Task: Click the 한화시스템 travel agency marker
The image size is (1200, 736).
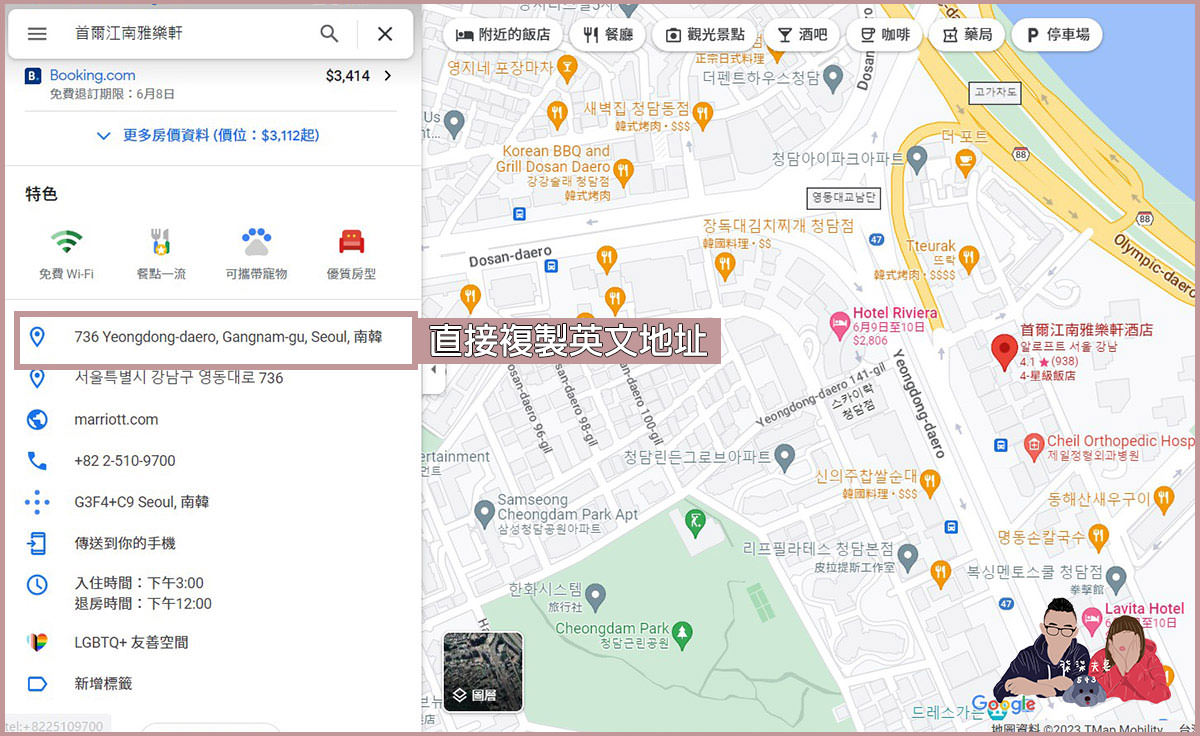Action: point(596,598)
